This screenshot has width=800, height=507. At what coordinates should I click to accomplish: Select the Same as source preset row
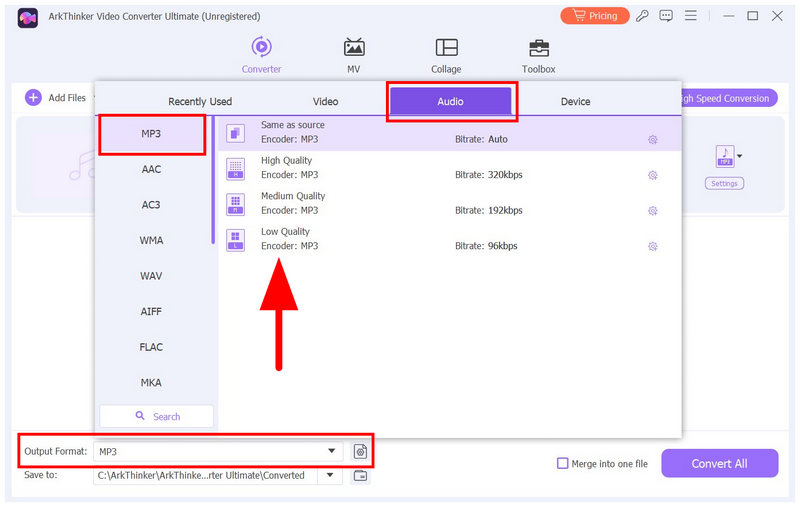tap(449, 133)
